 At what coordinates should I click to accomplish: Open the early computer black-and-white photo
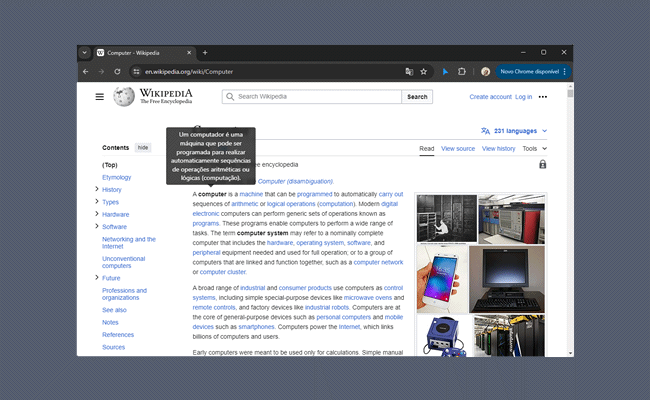coord(446,218)
